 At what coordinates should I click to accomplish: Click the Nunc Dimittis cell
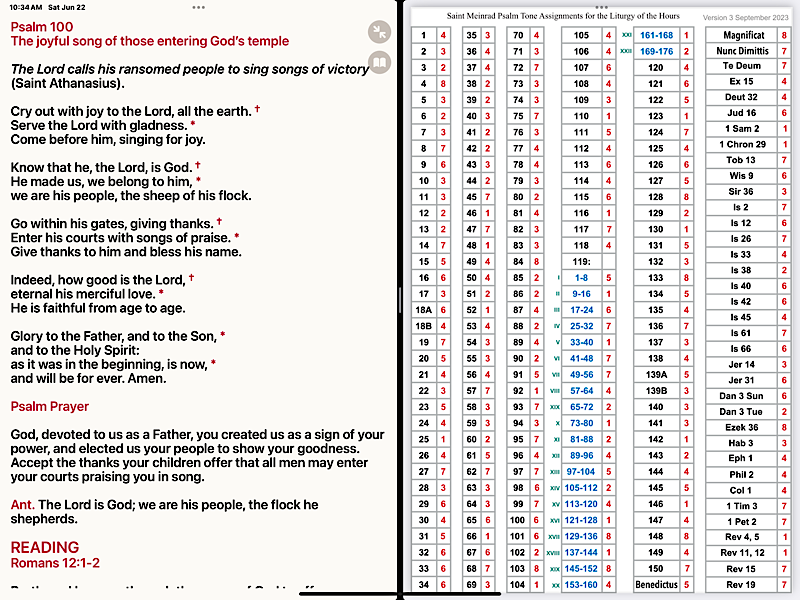pos(743,51)
